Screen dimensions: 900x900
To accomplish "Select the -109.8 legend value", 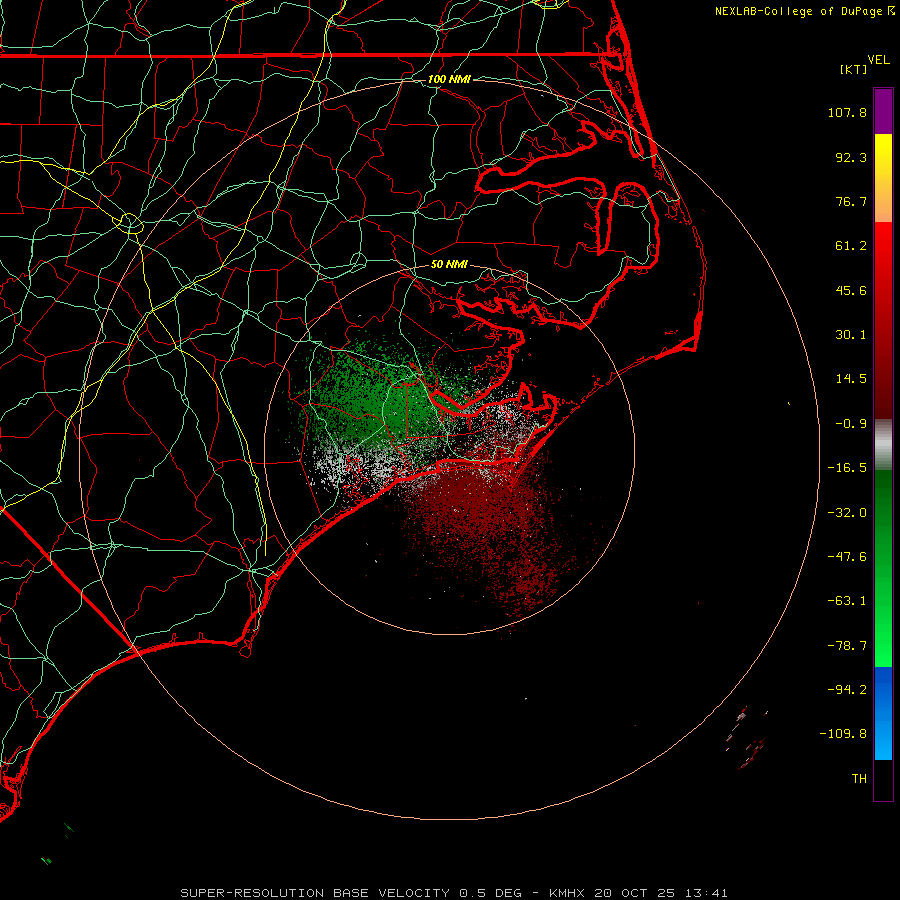I will pyautogui.click(x=843, y=734).
